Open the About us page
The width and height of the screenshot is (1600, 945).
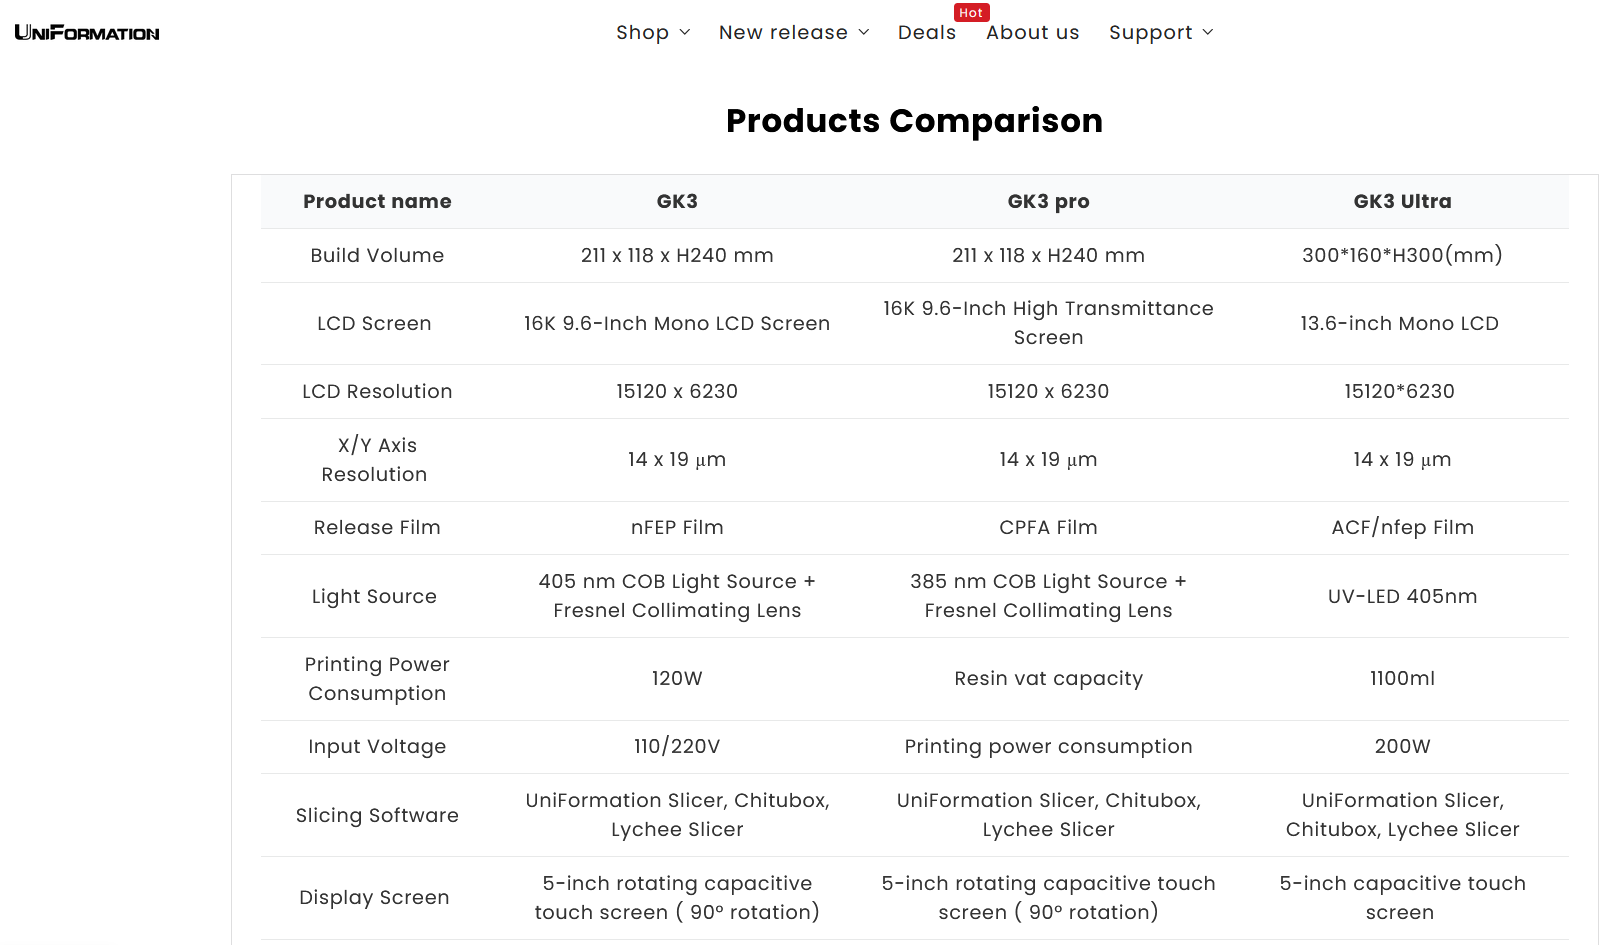point(1033,33)
